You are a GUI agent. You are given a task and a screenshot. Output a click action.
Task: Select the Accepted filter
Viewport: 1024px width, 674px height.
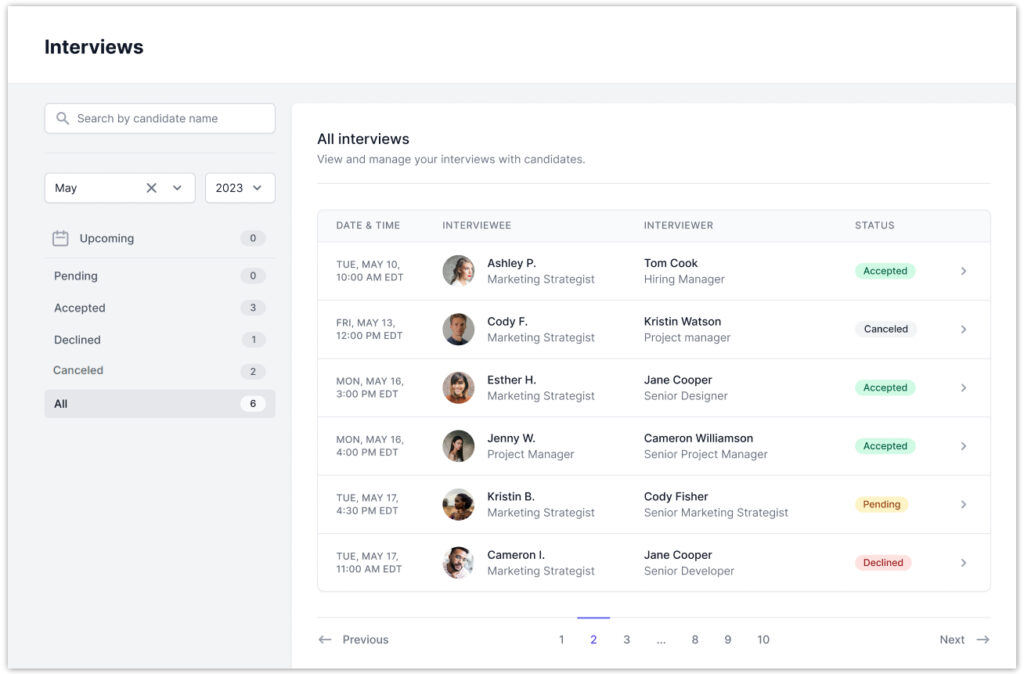click(80, 308)
